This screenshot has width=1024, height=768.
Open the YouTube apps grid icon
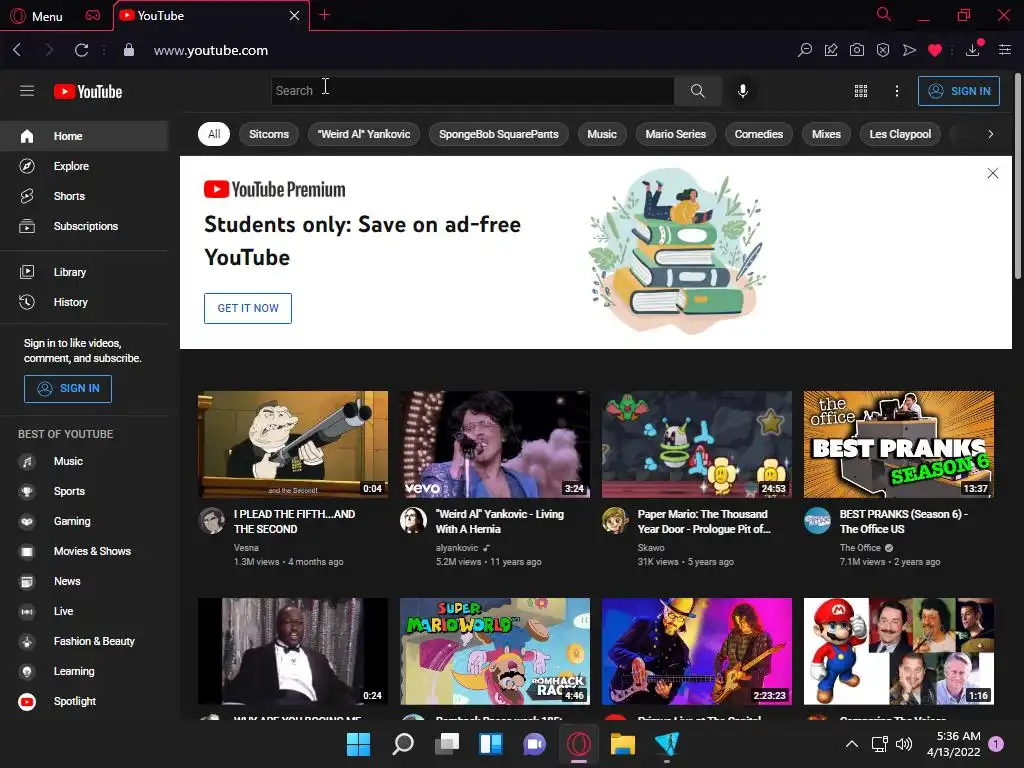tap(861, 91)
